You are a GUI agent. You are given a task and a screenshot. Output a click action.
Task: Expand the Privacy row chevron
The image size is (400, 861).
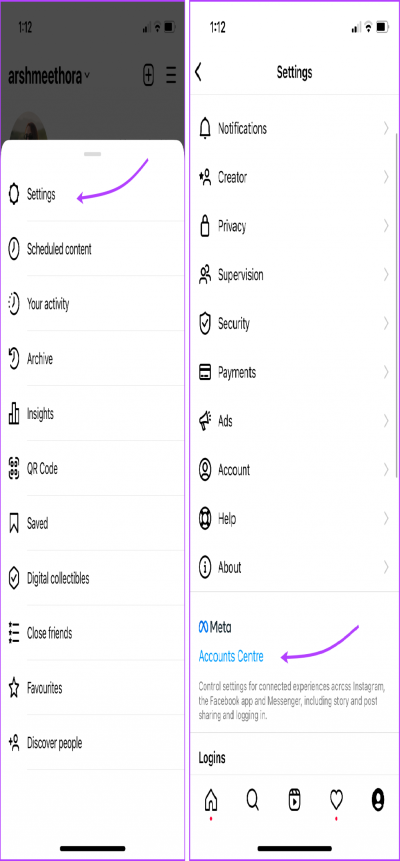386,226
